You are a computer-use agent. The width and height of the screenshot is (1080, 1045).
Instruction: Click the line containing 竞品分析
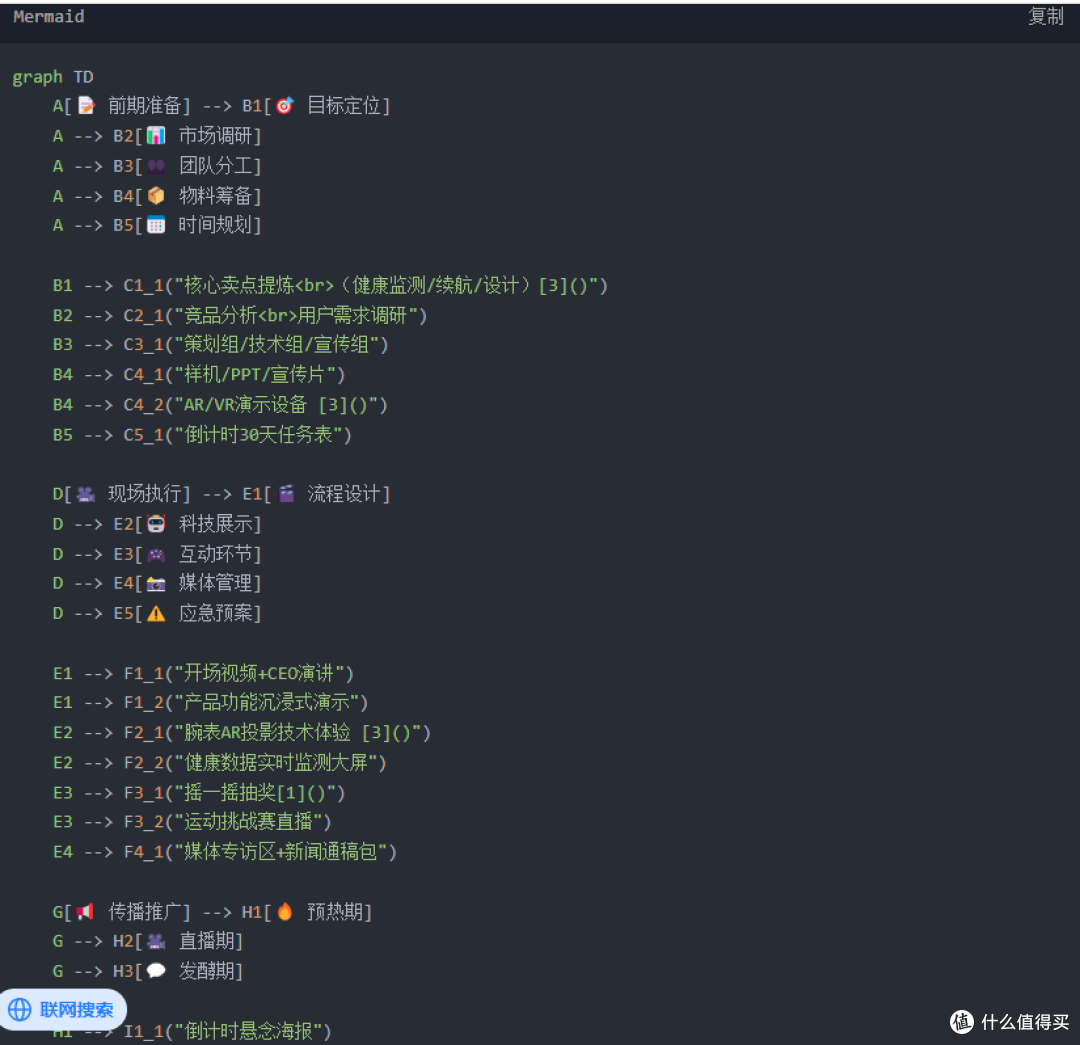coord(240,315)
